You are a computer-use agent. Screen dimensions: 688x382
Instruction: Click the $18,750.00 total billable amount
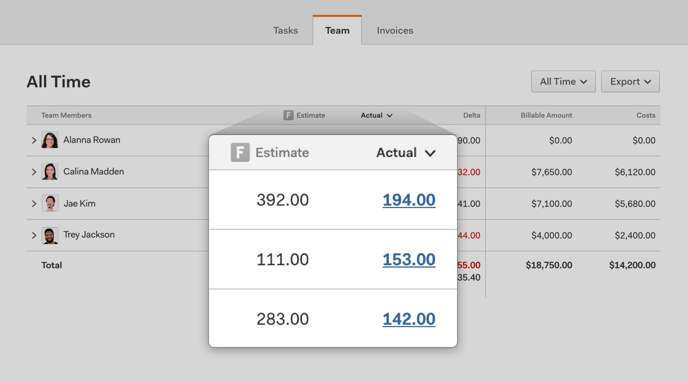point(549,265)
